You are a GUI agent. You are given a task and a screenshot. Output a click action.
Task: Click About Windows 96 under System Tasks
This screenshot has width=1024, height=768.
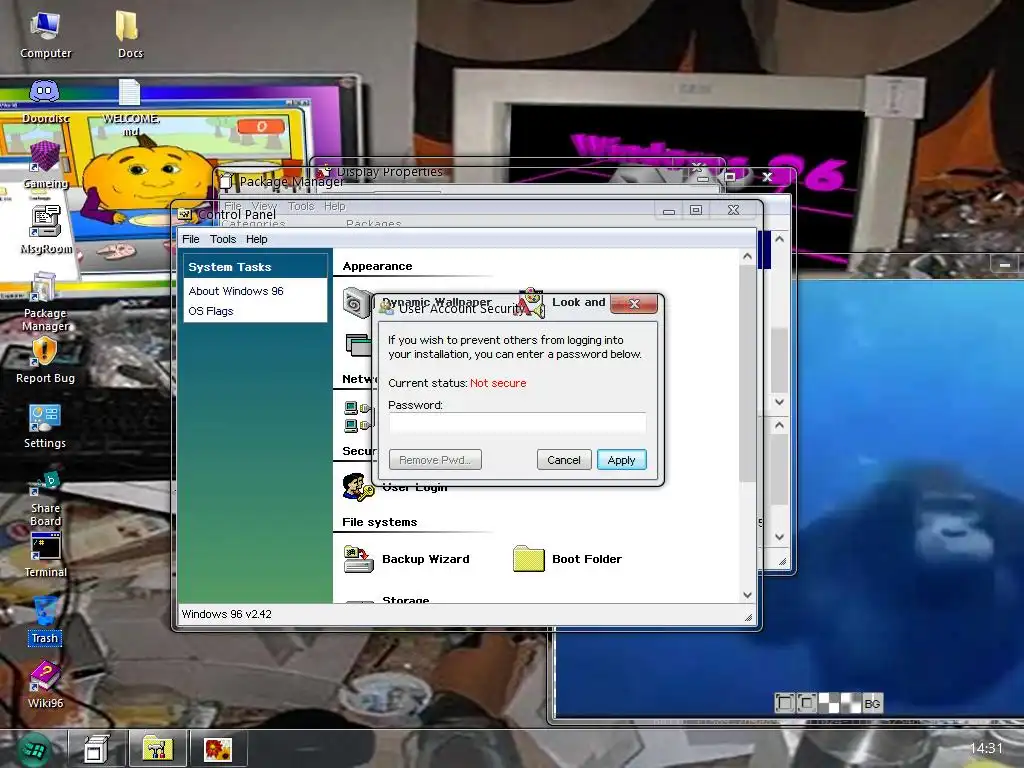[x=236, y=291]
